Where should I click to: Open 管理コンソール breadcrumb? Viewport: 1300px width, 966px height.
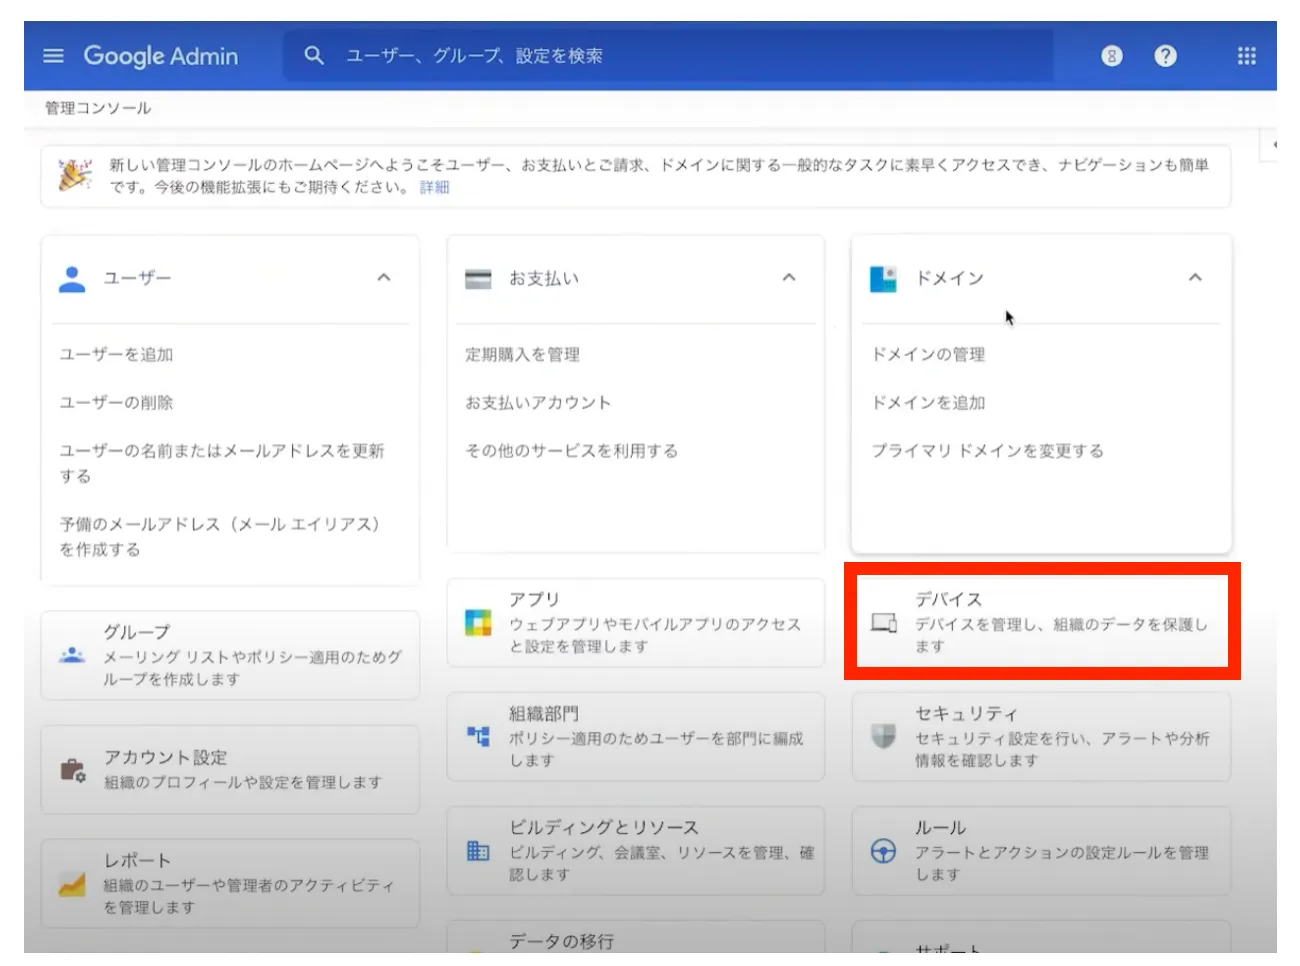pos(98,108)
